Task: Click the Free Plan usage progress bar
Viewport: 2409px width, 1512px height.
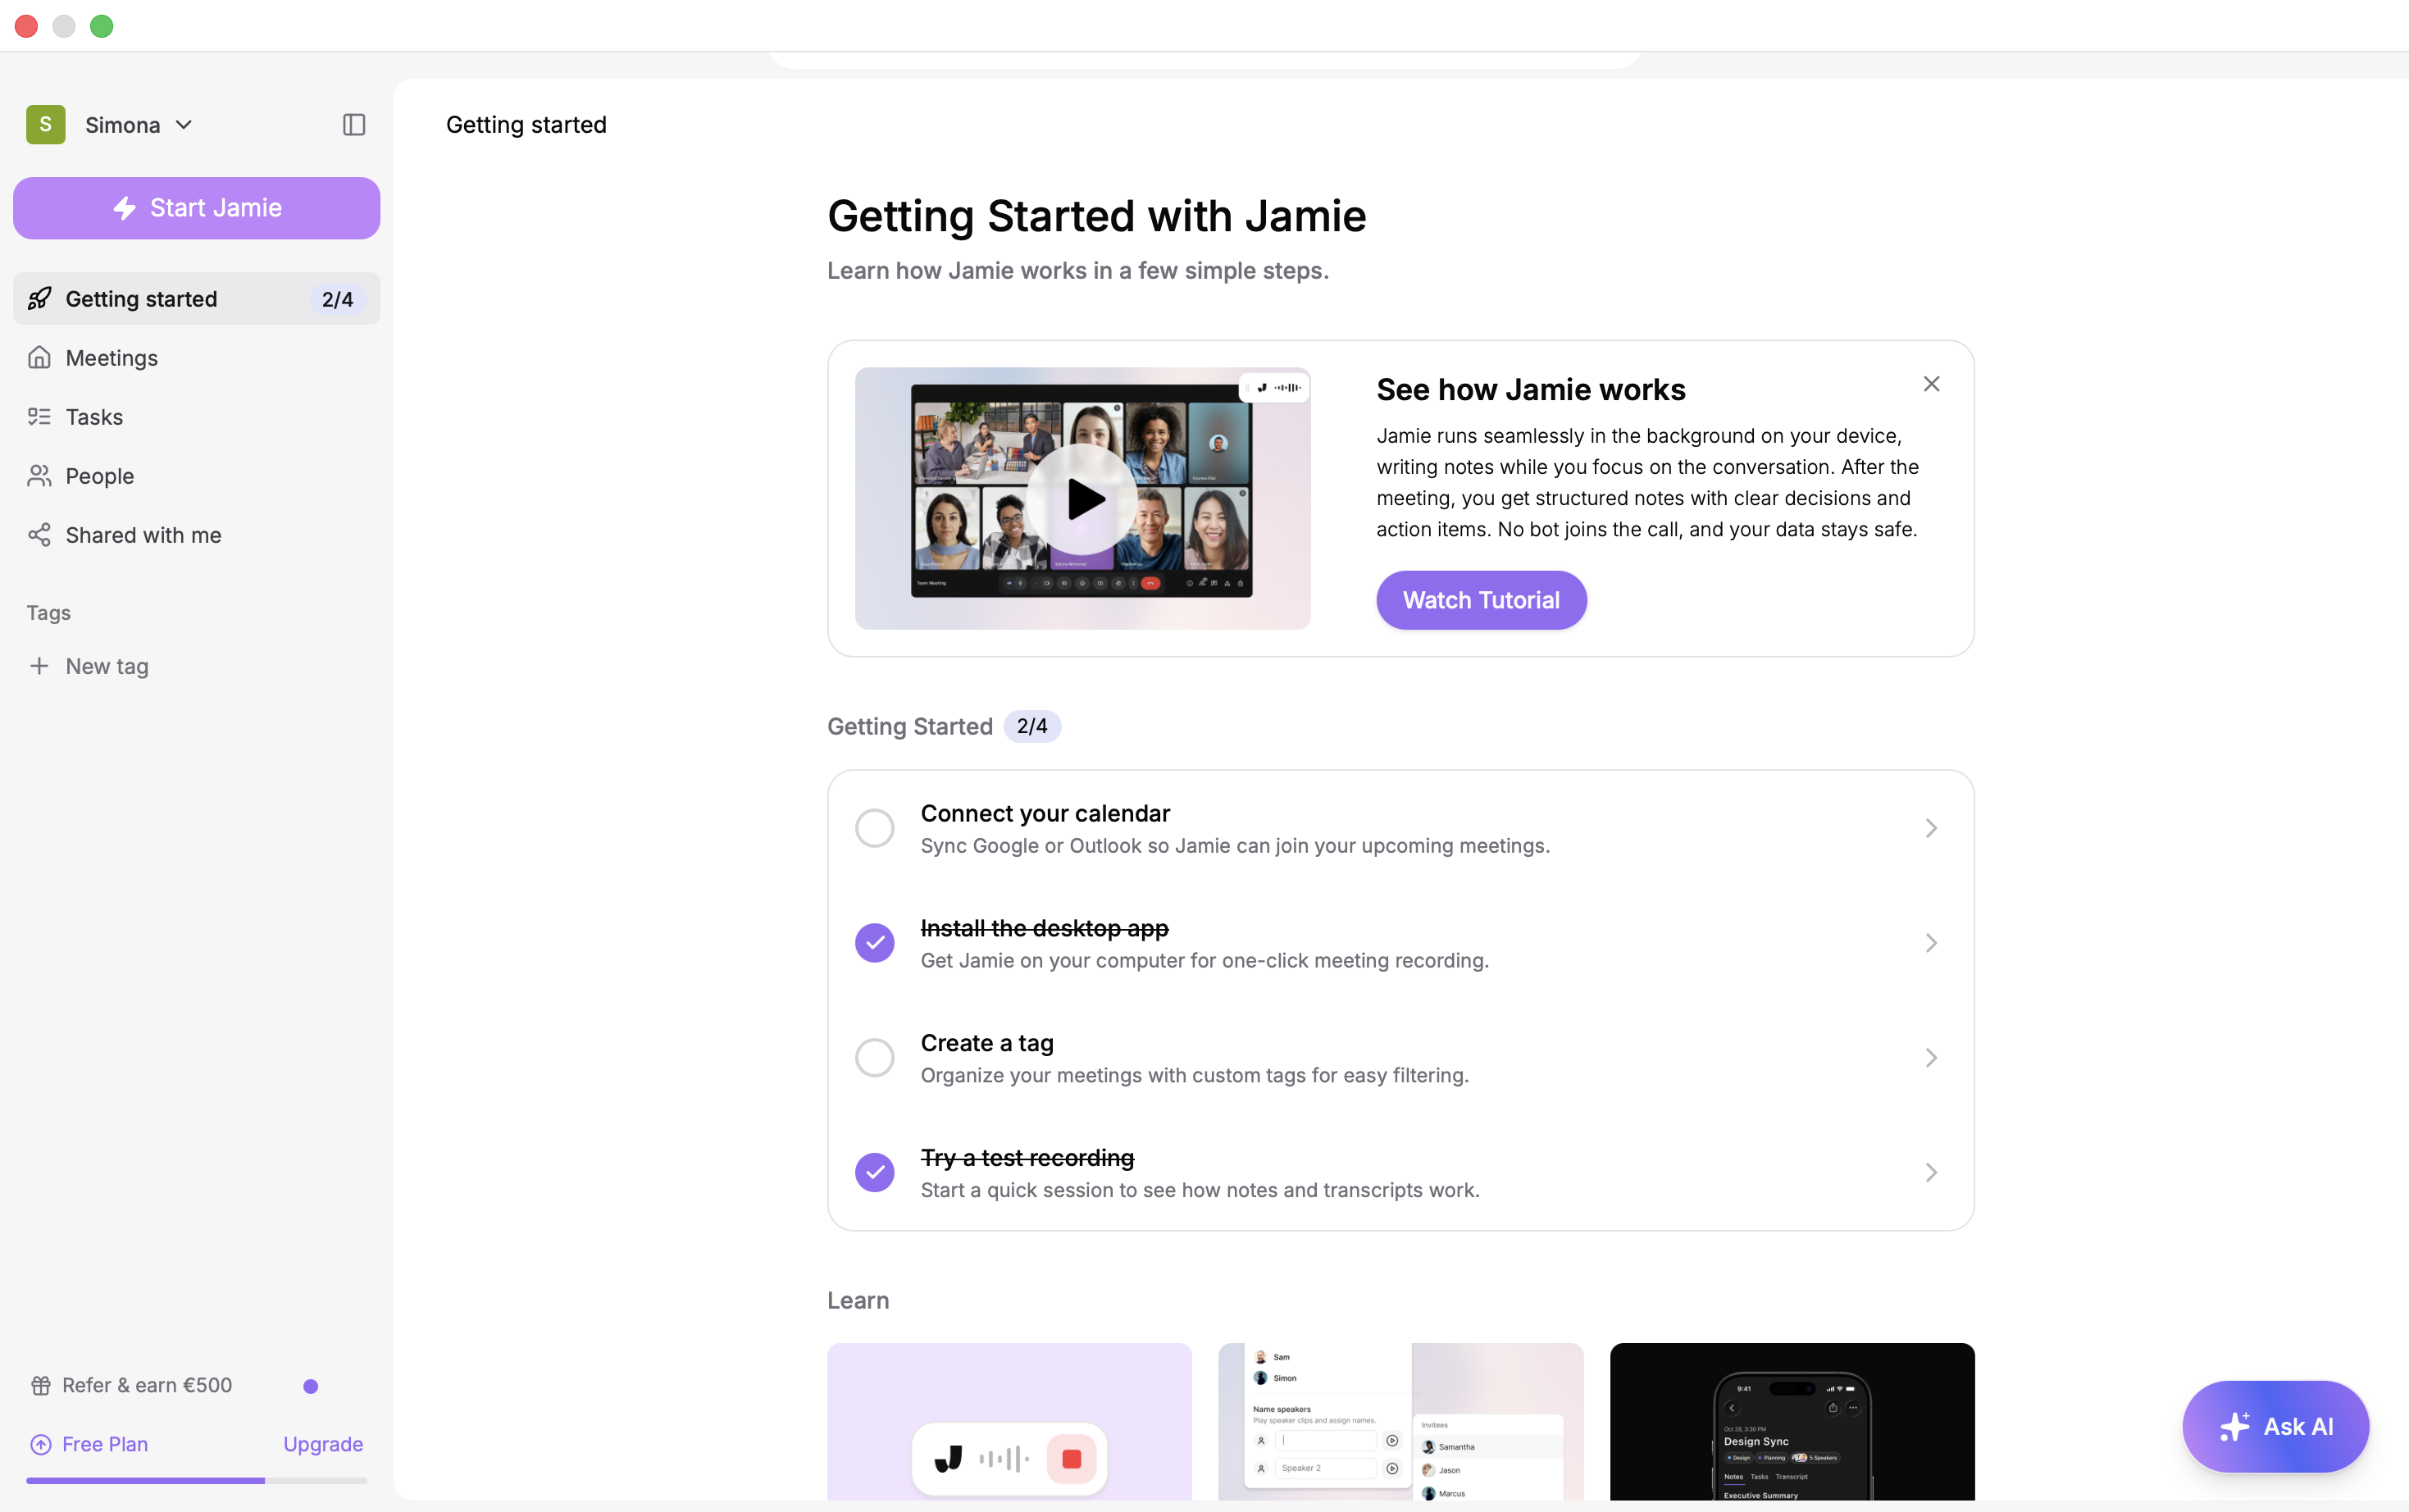Action: [x=196, y=1480]
